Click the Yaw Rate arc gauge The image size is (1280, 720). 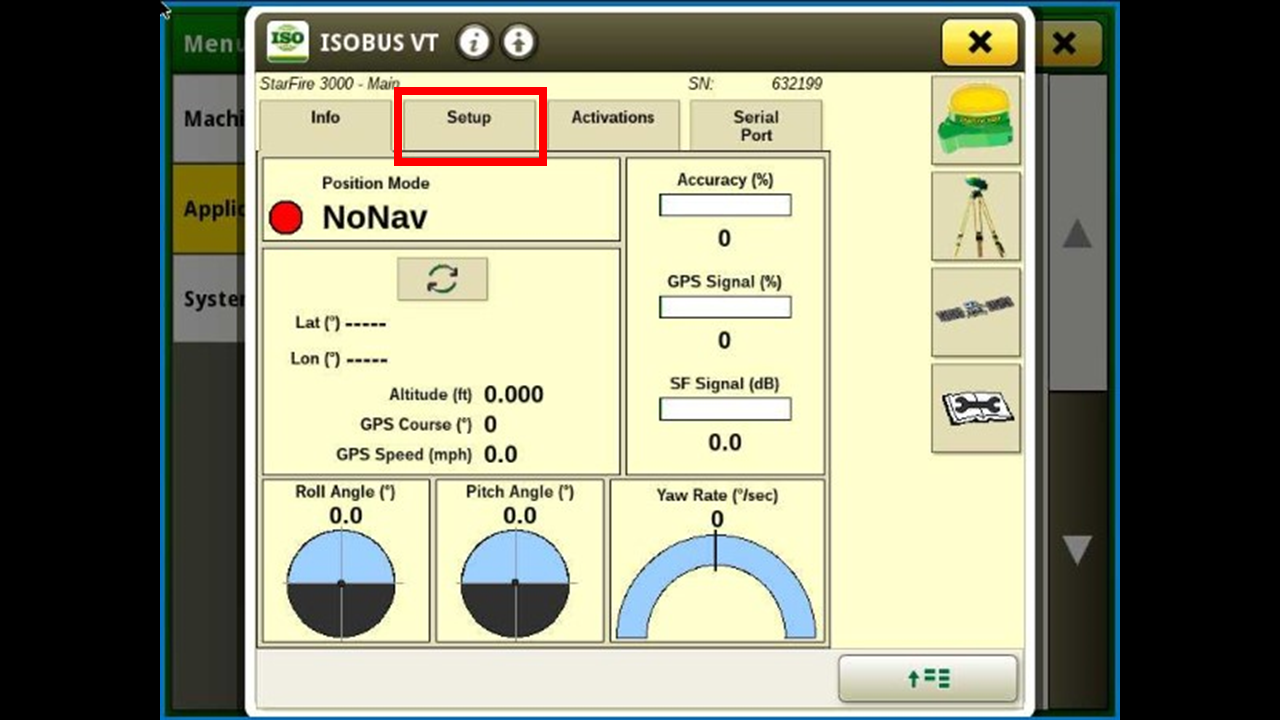[716, 585]
